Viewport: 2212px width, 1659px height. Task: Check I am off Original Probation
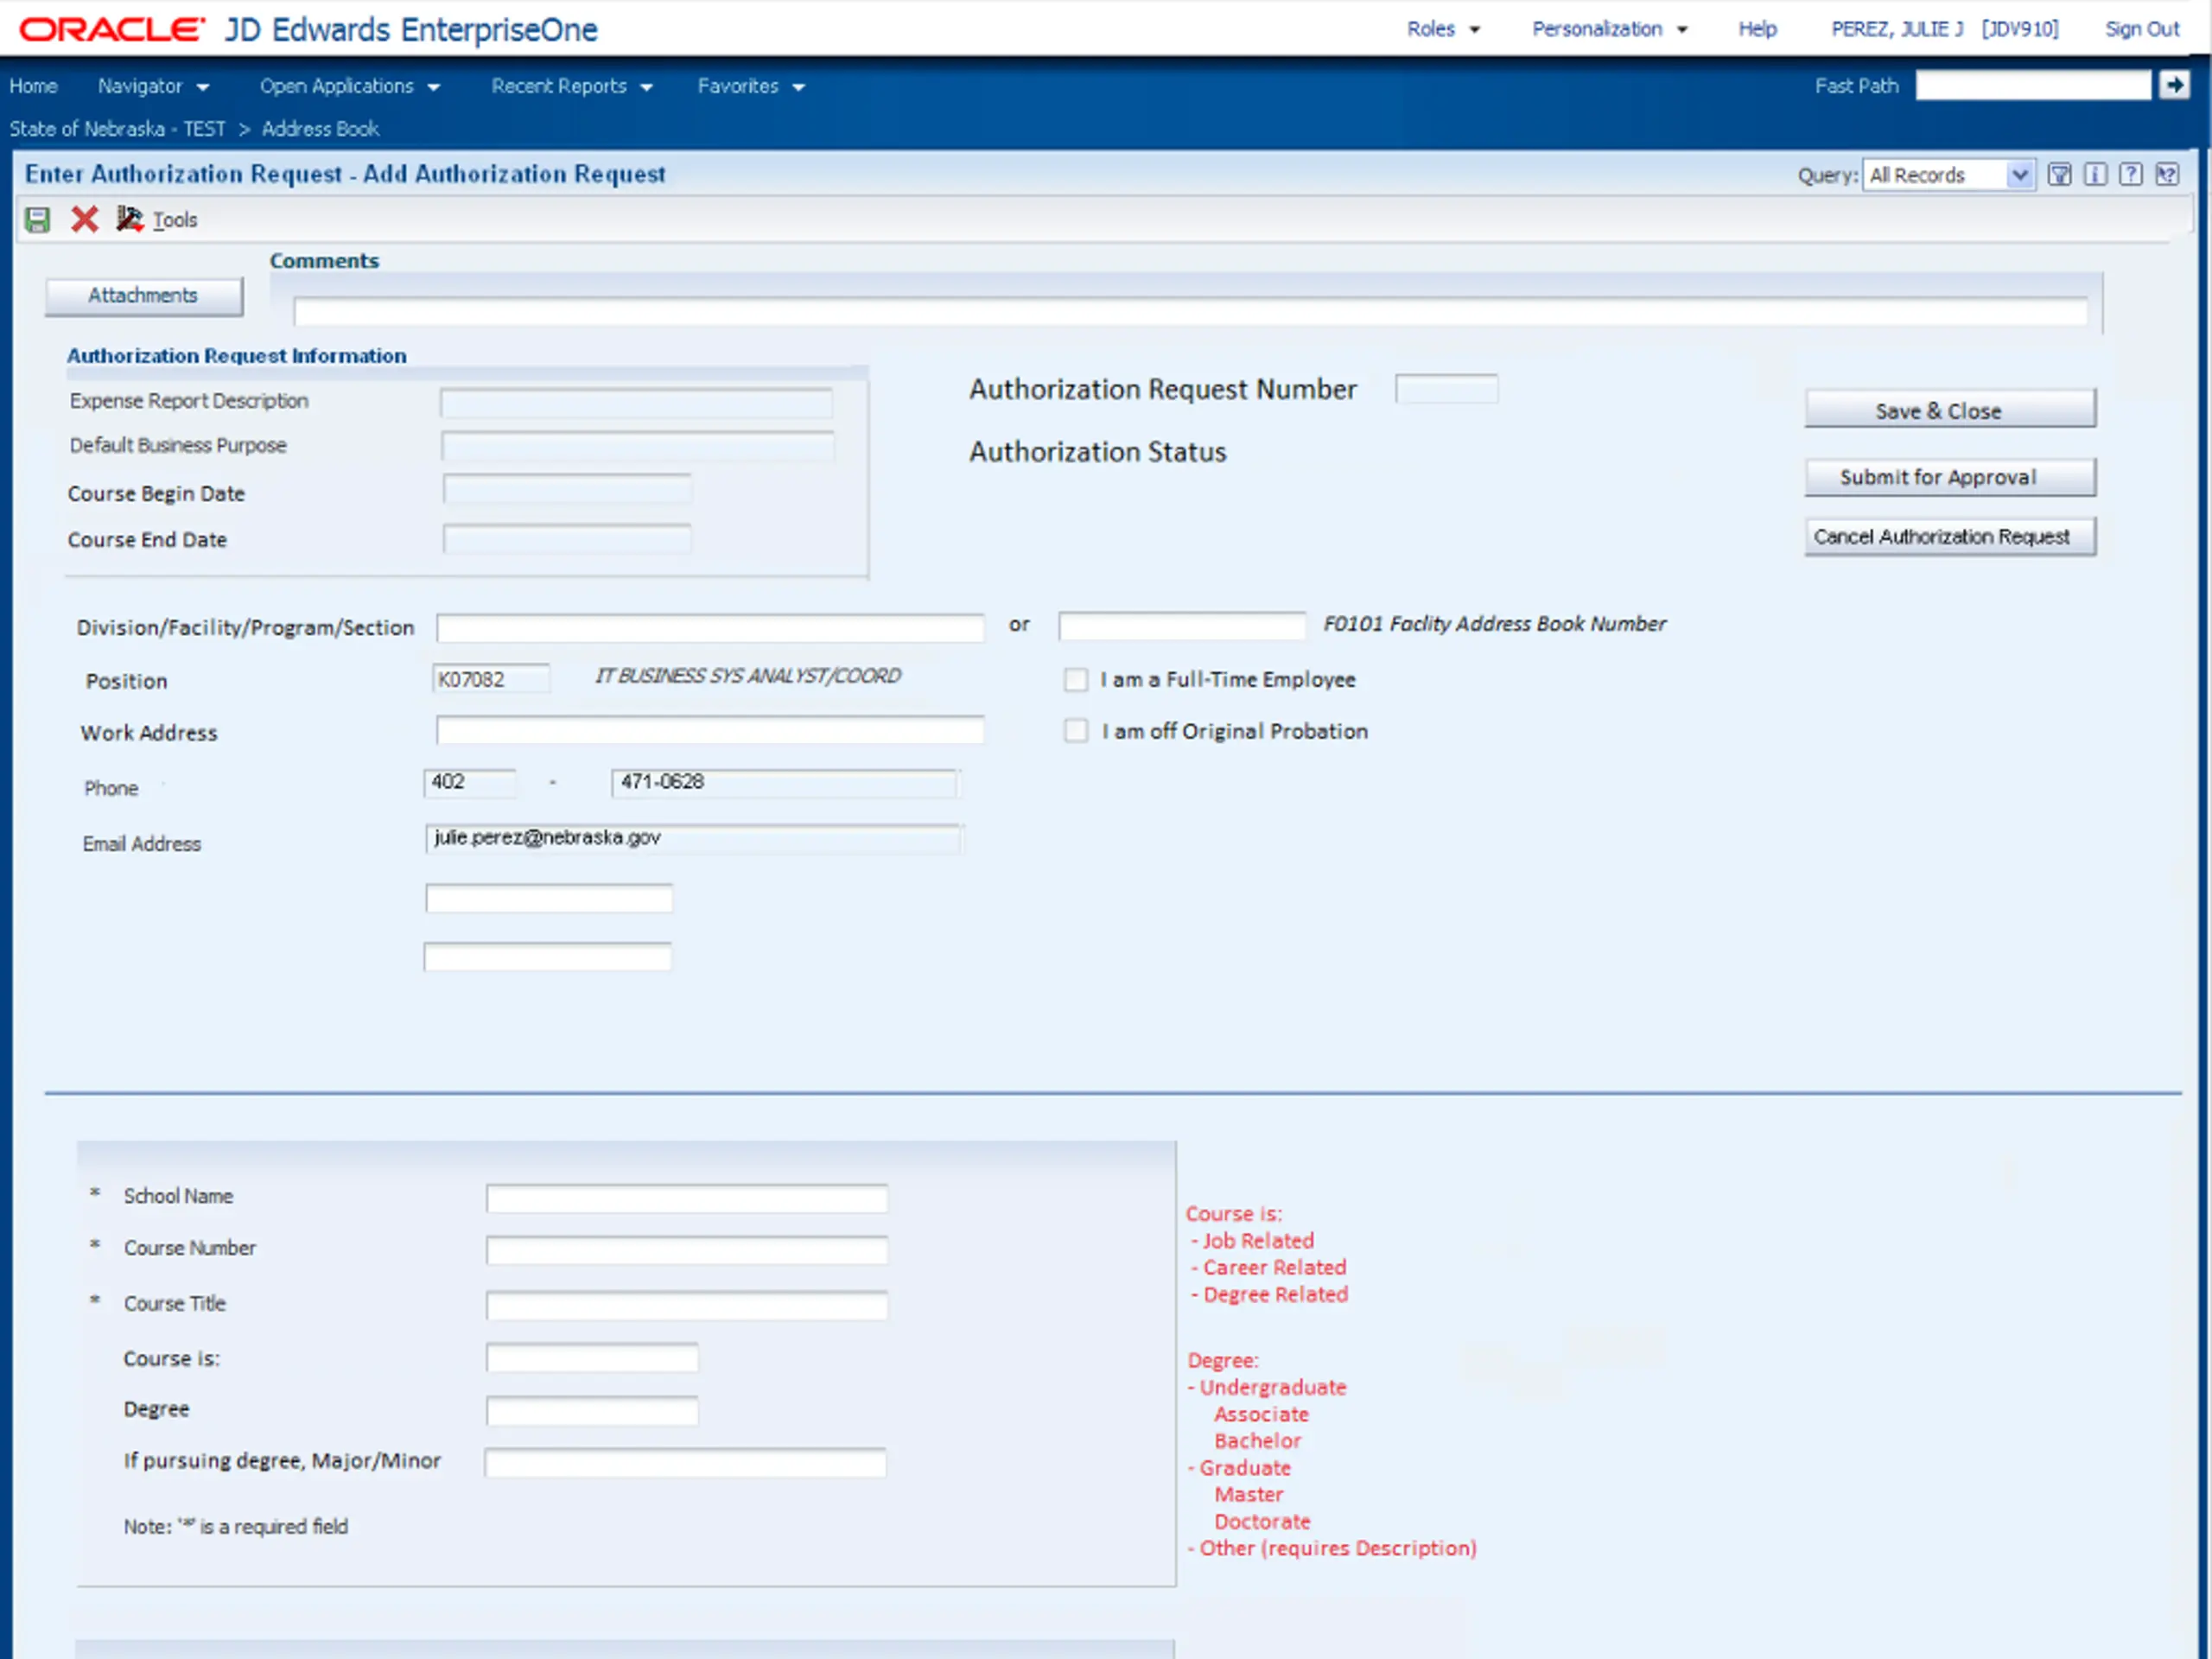pyautogui.click(x=1076, y=731)
